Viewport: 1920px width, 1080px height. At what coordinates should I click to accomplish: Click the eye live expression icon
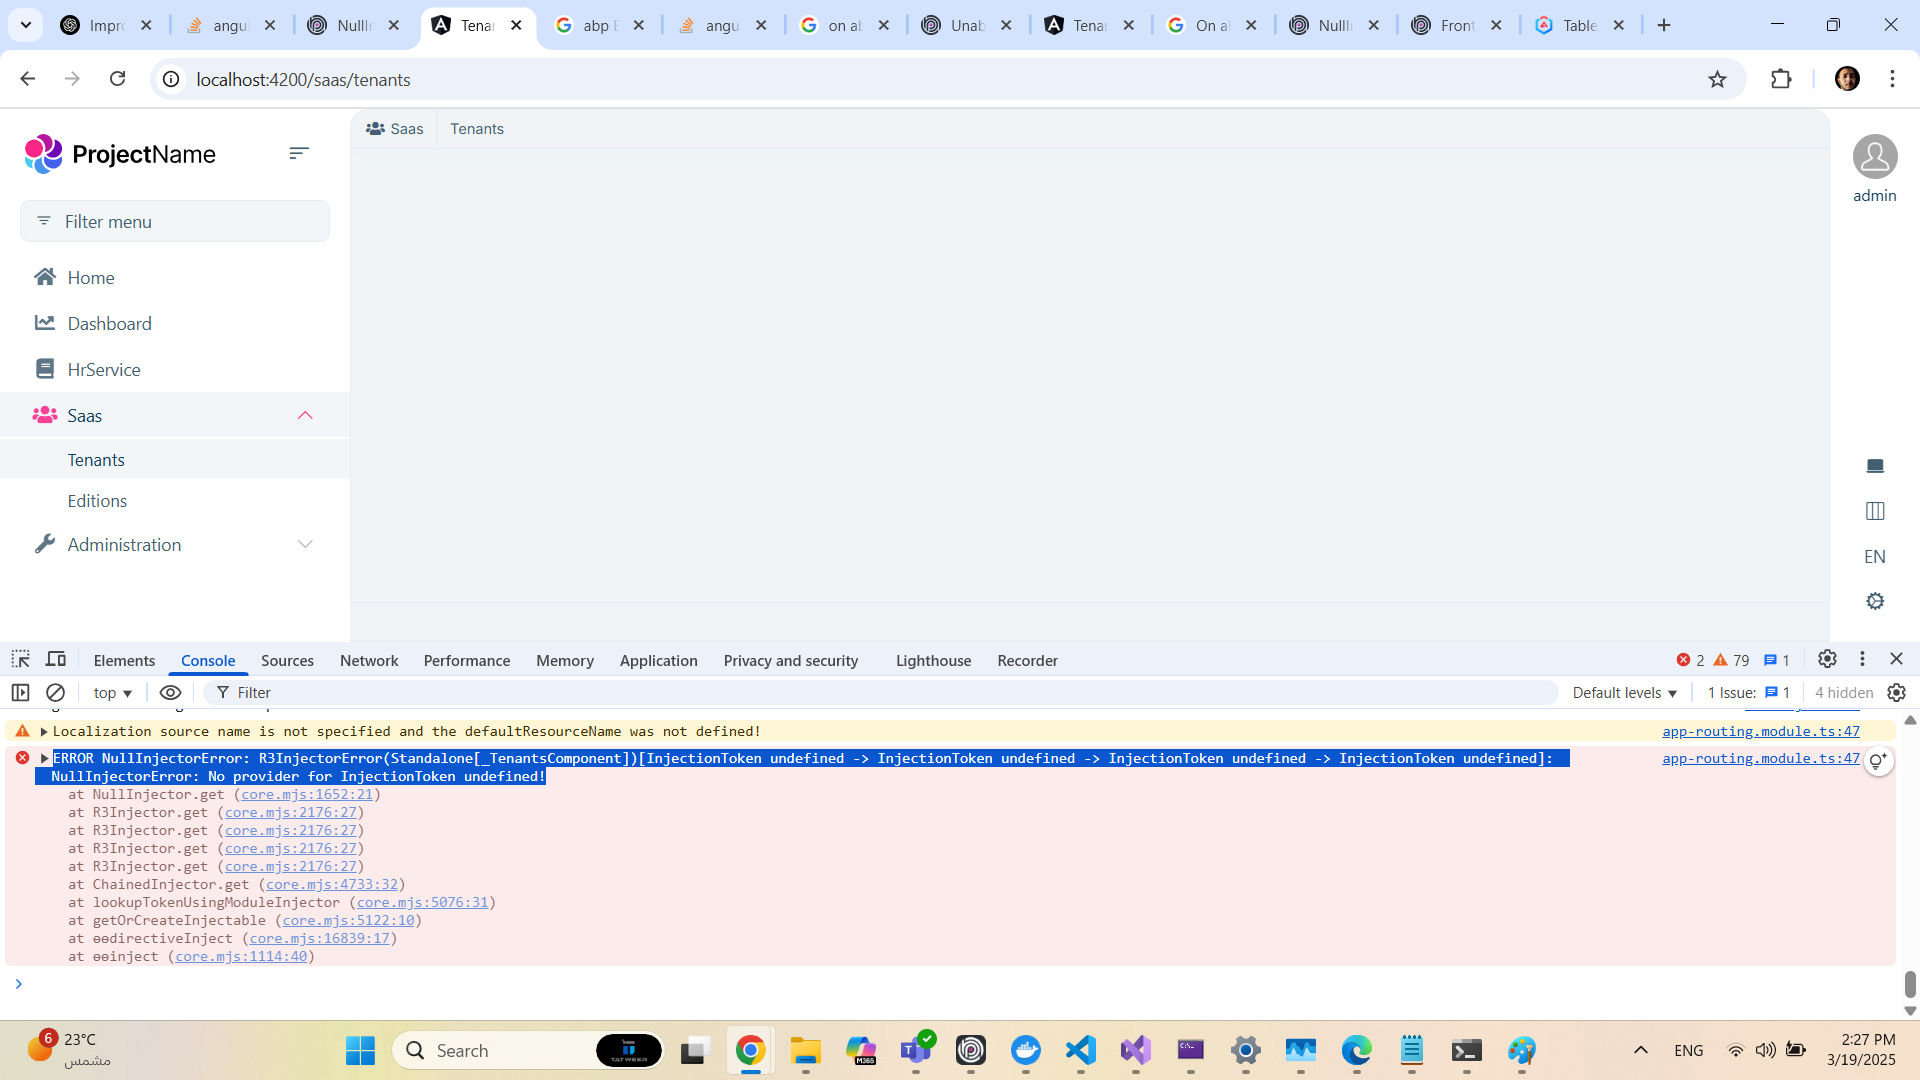[170, 692]
